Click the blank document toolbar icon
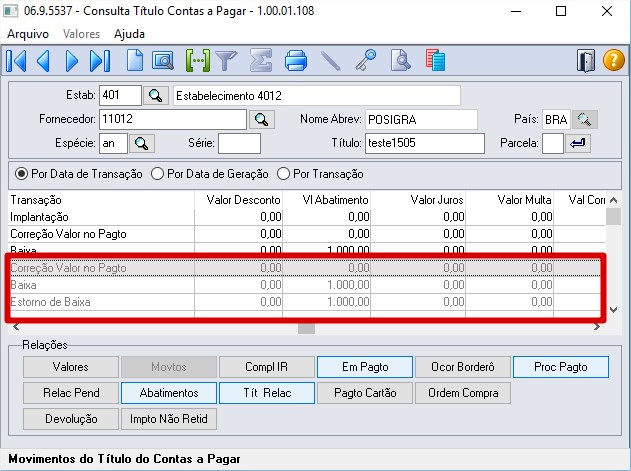631x471 pixels. pos(134,61)
